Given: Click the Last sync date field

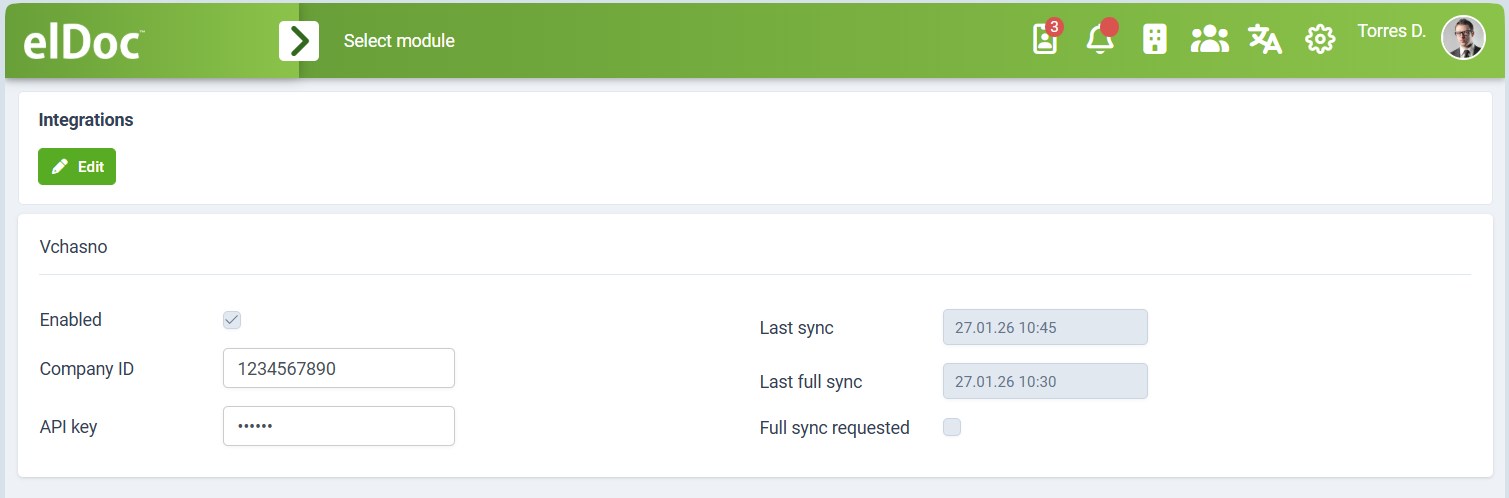Looking at the screenshot, I should click(1045, 327).
